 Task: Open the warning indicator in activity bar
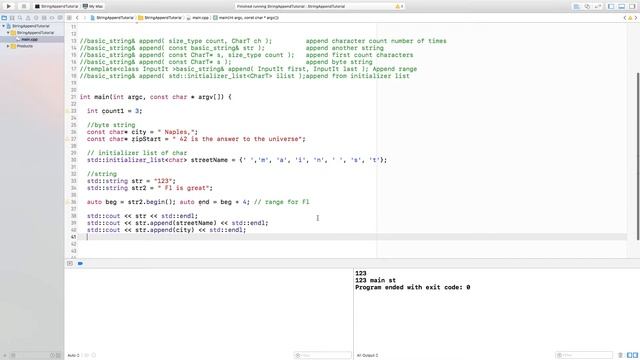tap(399, 7)
